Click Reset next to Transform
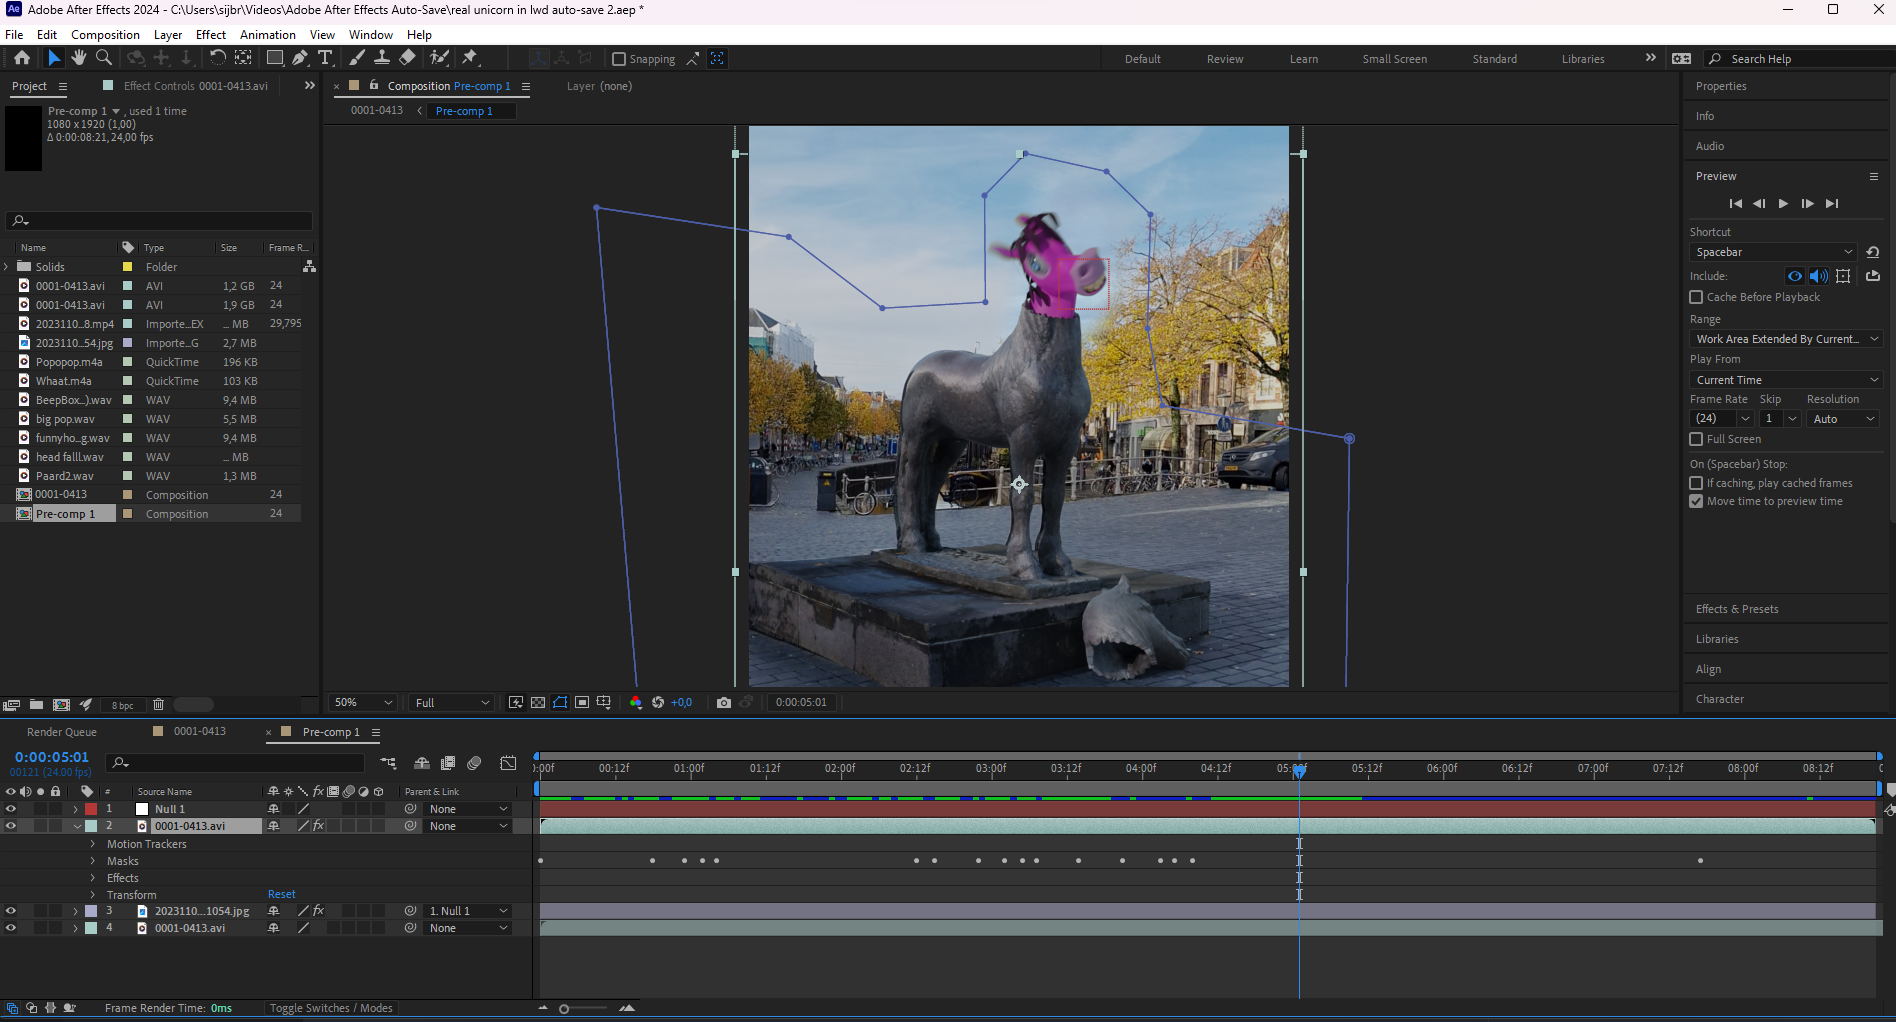Viewport: 1896px width, 1022px height. pos(281,895)
